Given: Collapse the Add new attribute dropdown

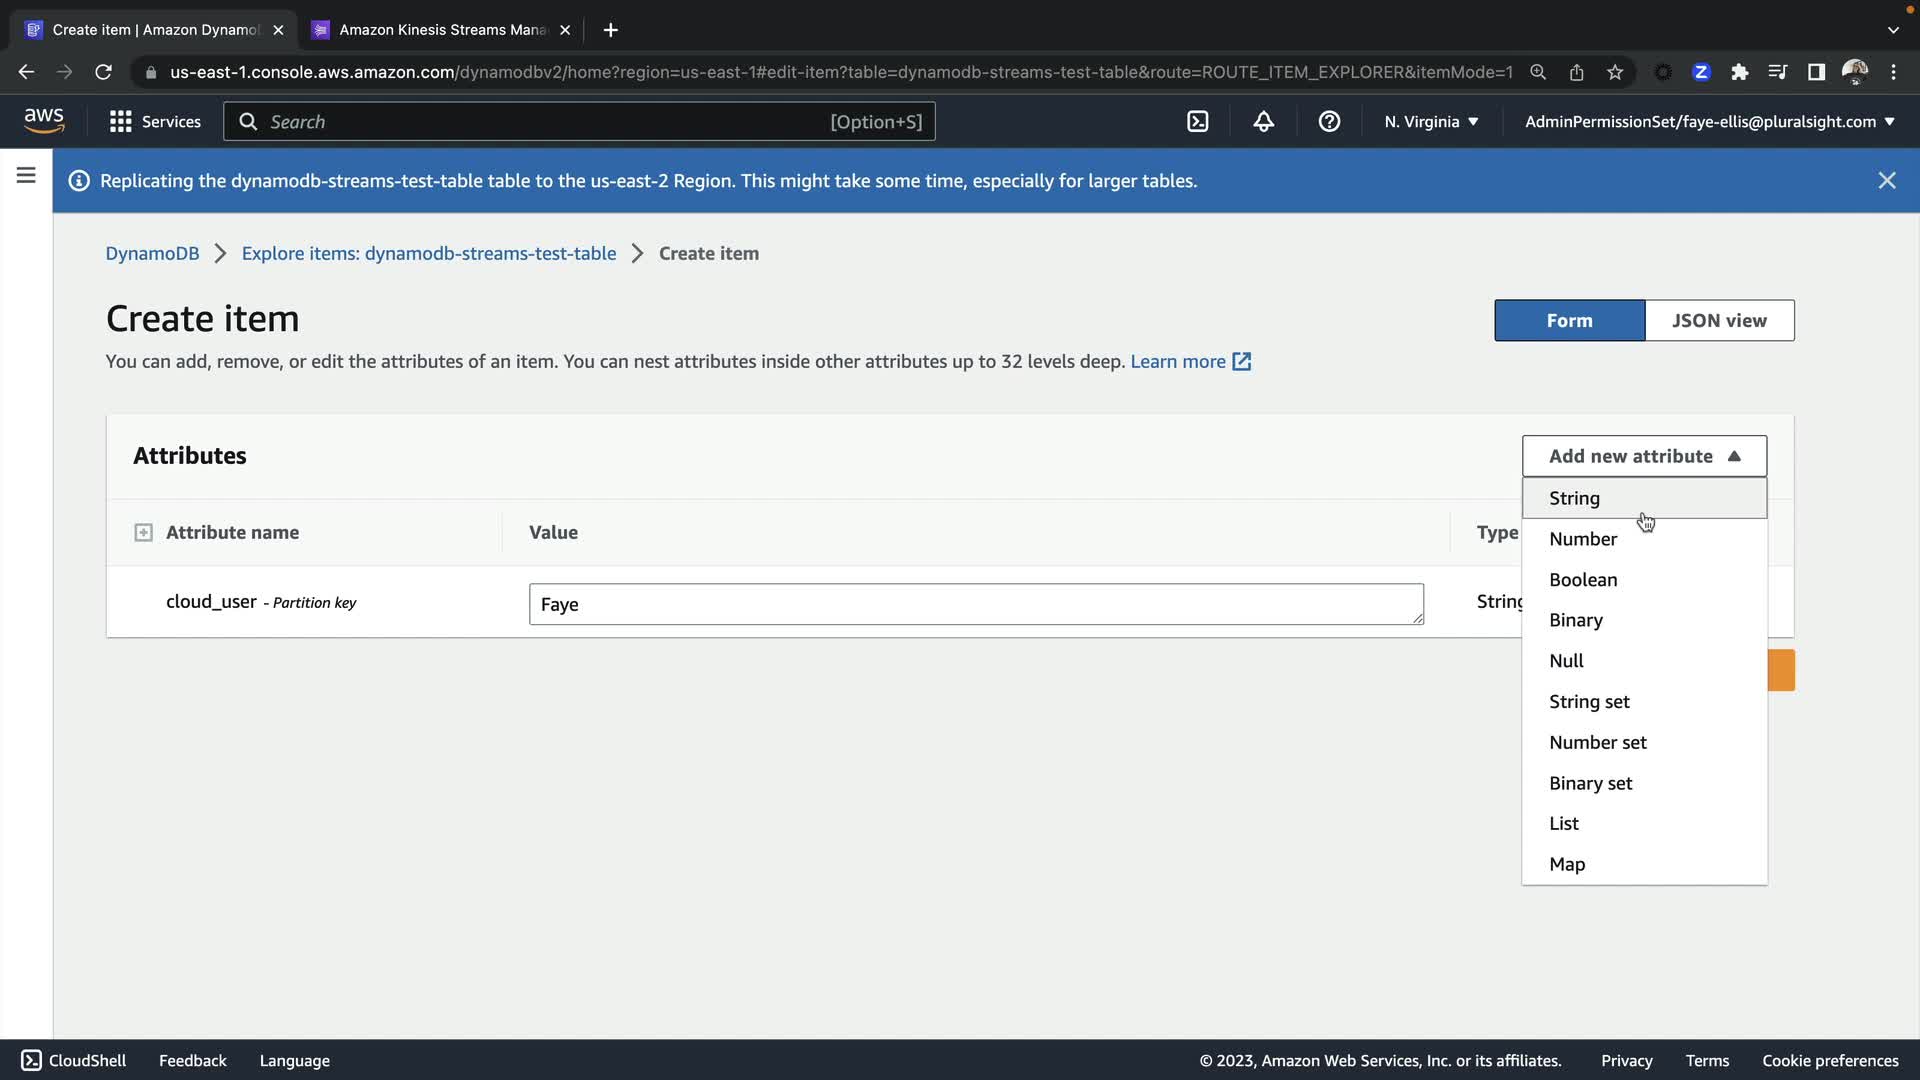Looking at the screenshot, I should [1643, 456].
